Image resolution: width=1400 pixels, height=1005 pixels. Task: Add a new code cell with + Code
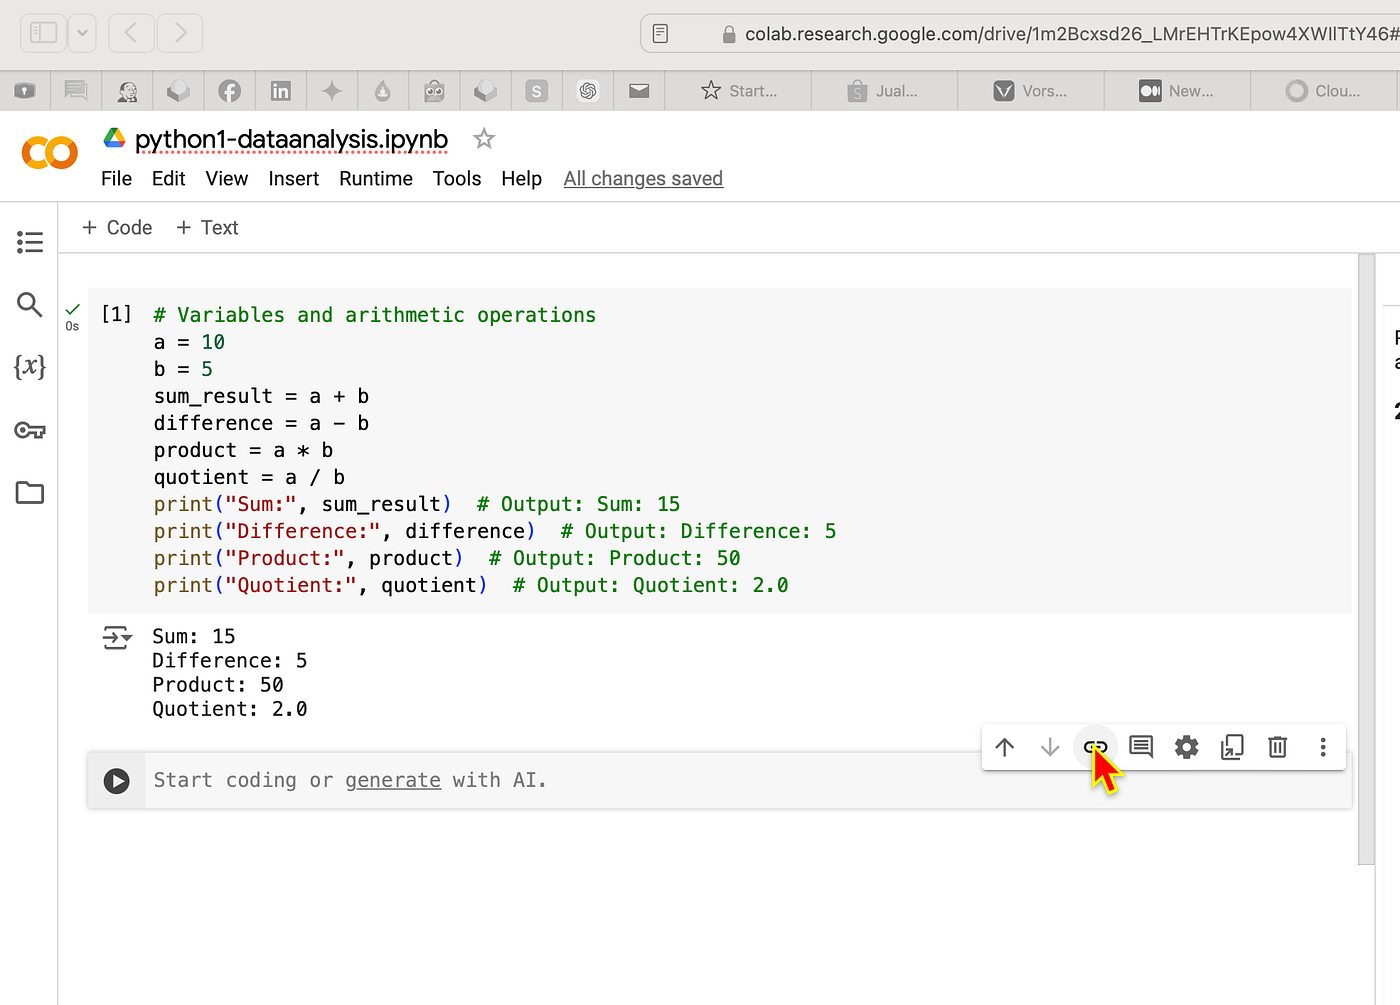116,227
